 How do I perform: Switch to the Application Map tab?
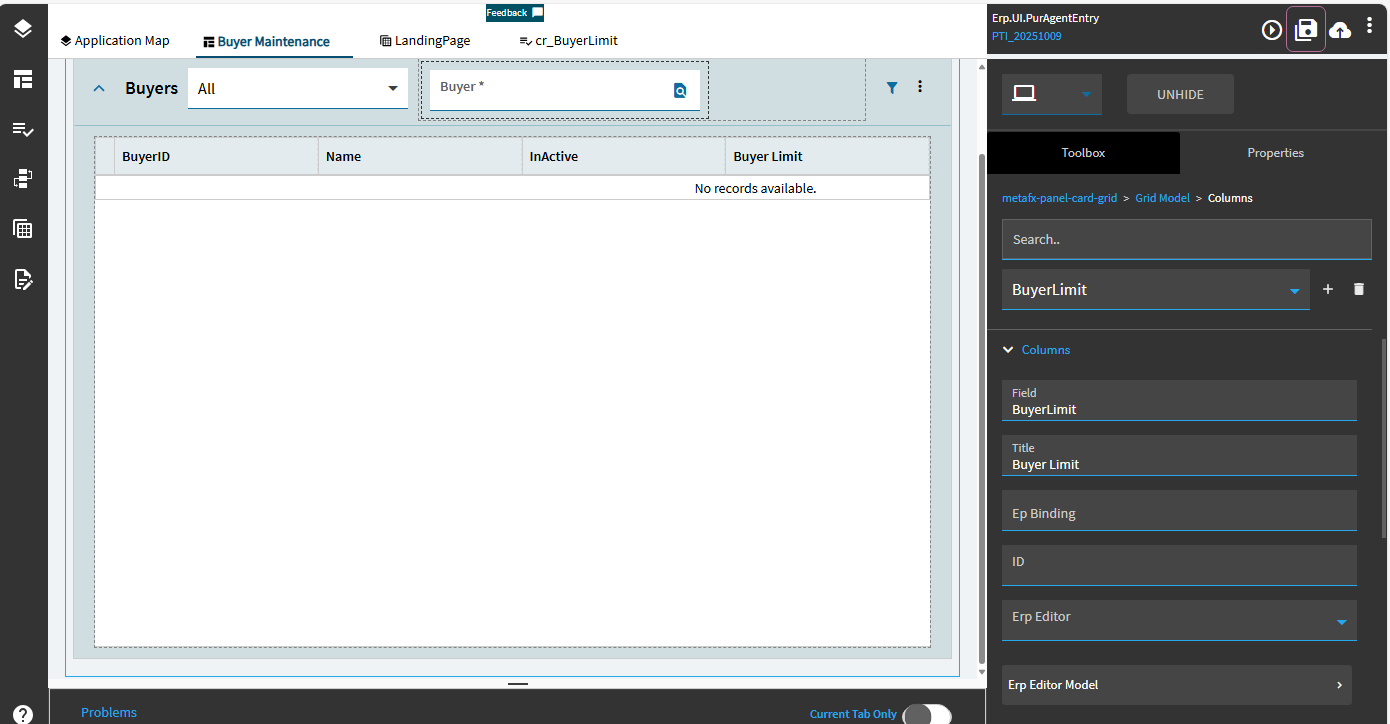coord(115,41)
